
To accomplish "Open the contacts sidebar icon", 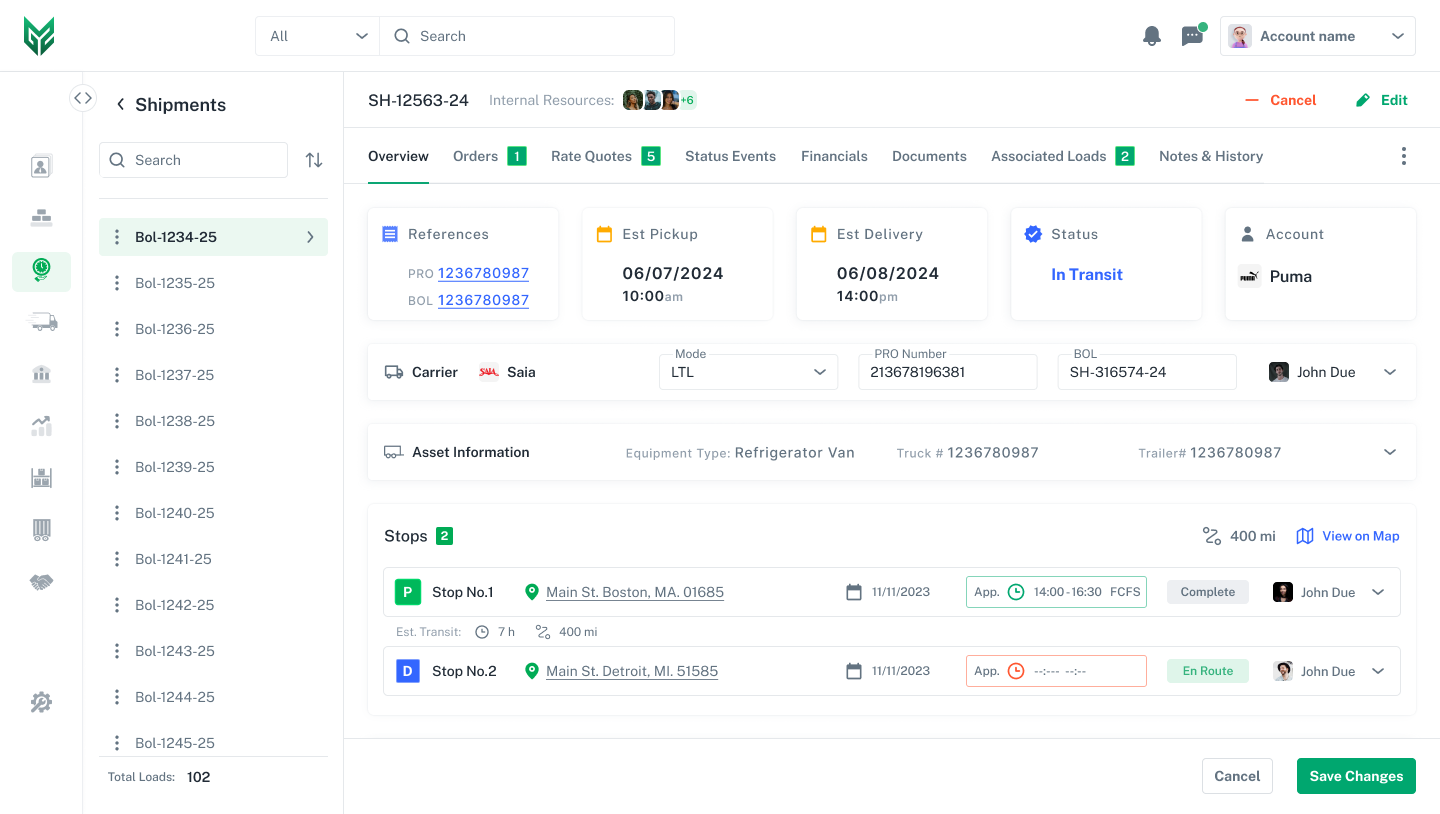I will tap(41, 166).
